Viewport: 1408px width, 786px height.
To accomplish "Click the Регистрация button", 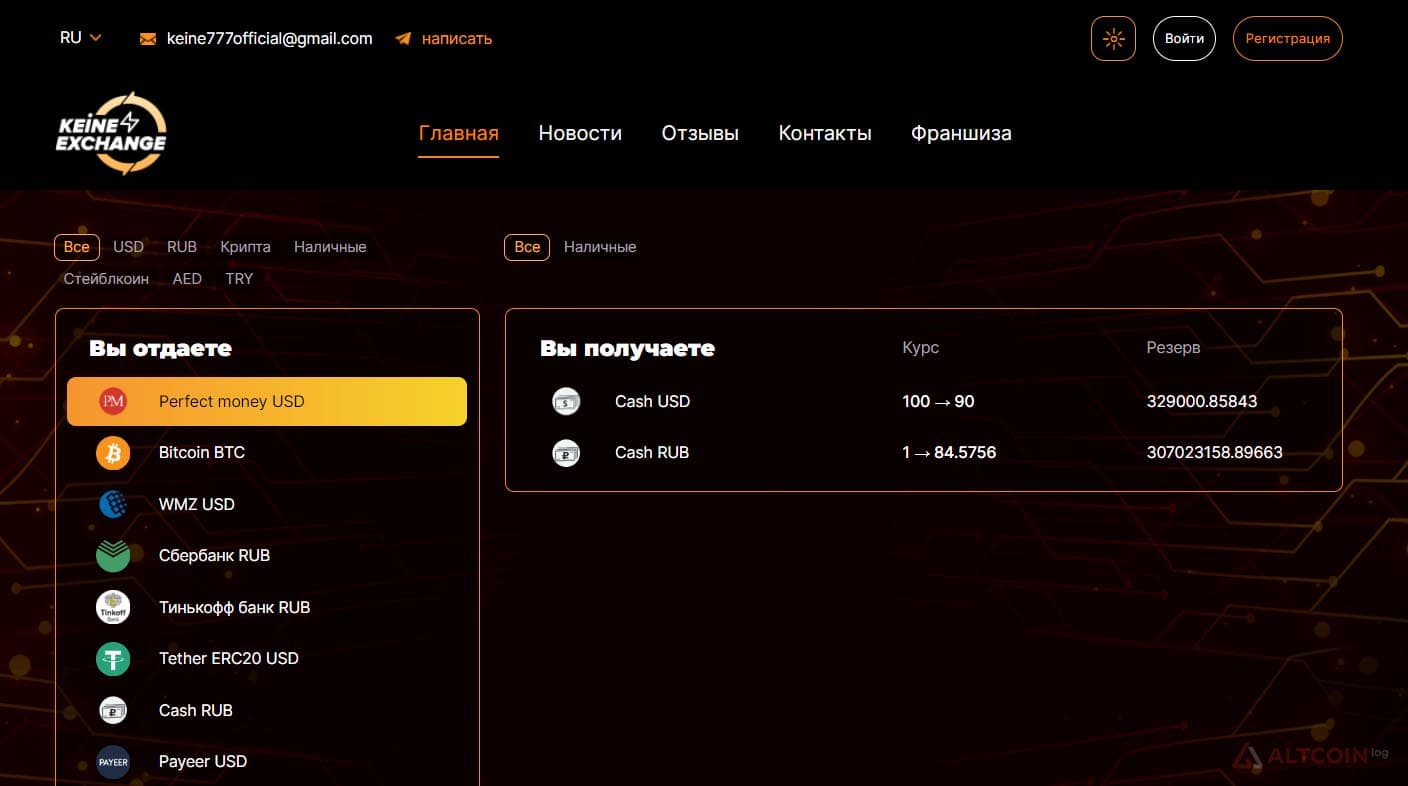I will (1288, 39).
